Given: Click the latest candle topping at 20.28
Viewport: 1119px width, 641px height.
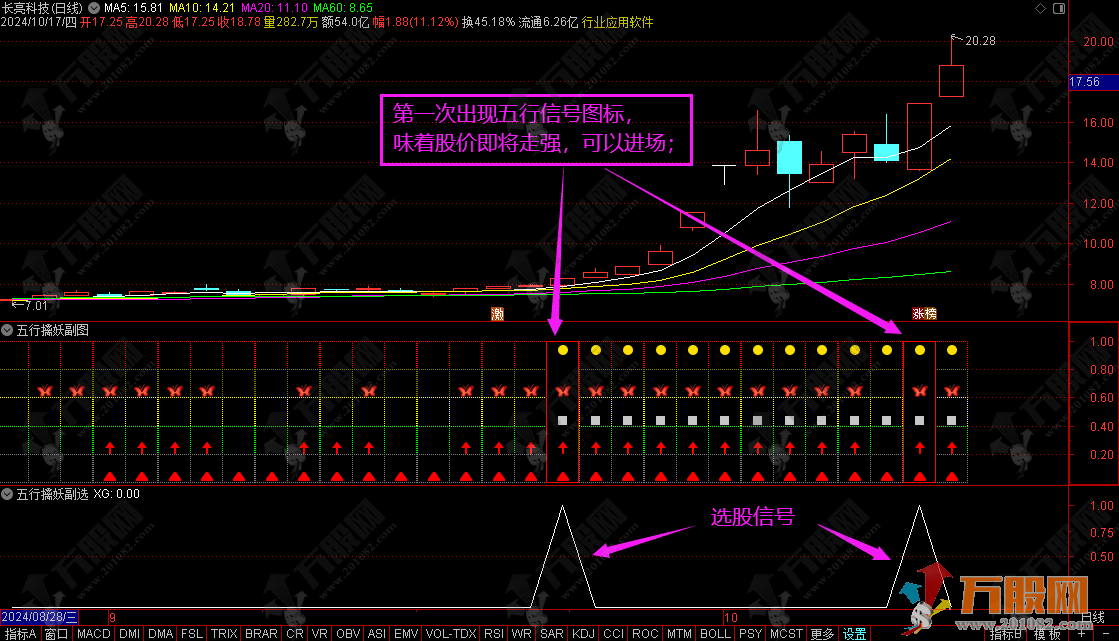Looking at the screenshot, I should pyautogui.click(x=951, y=81).
